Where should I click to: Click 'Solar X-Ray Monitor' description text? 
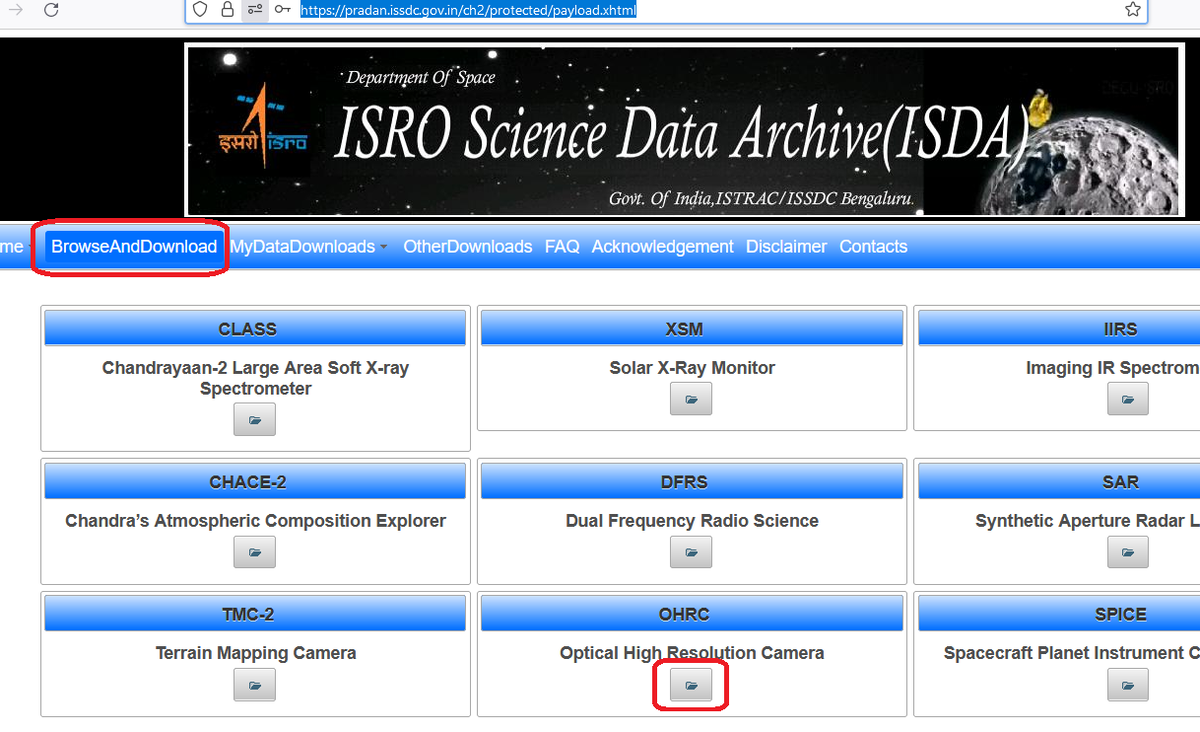tap(692, 368)
